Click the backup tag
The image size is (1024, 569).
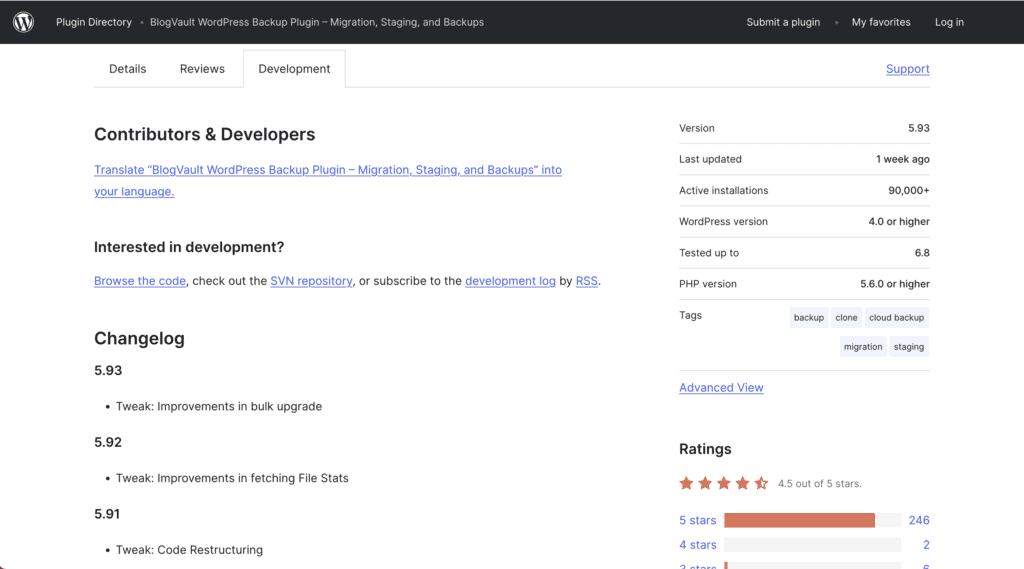pos(808,317)
